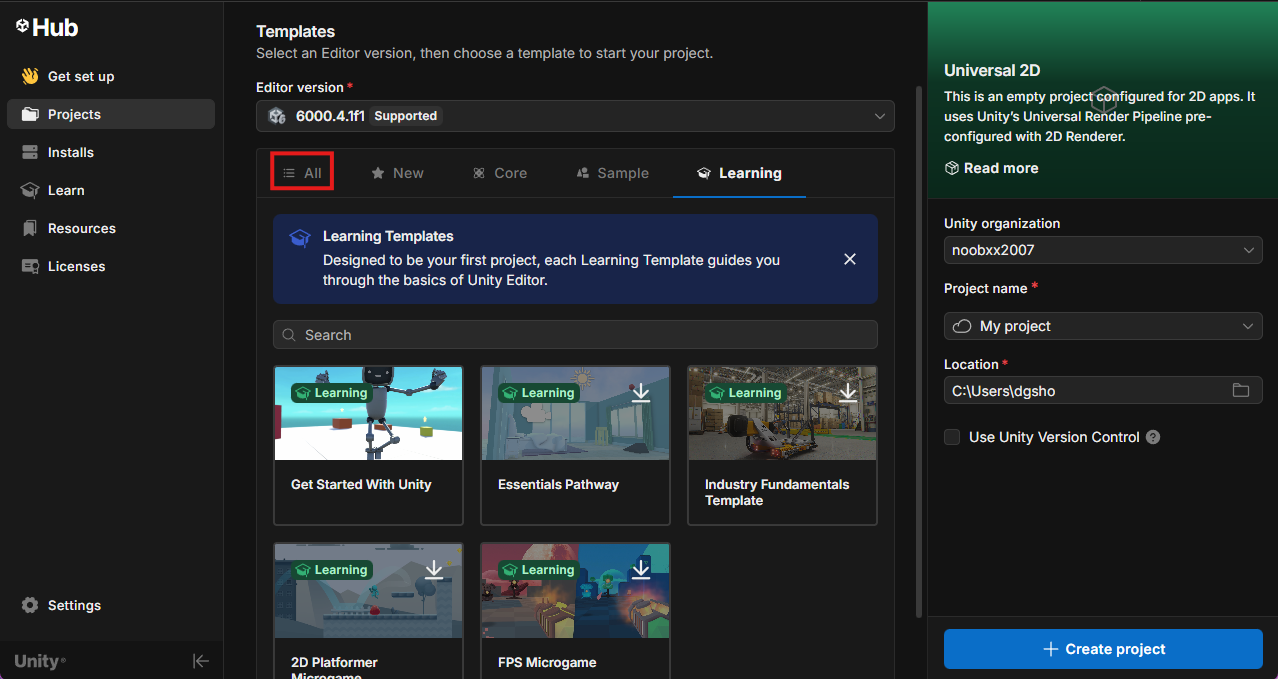Click the help icon beside Unity Version Control

click(x=1153, y=437)
